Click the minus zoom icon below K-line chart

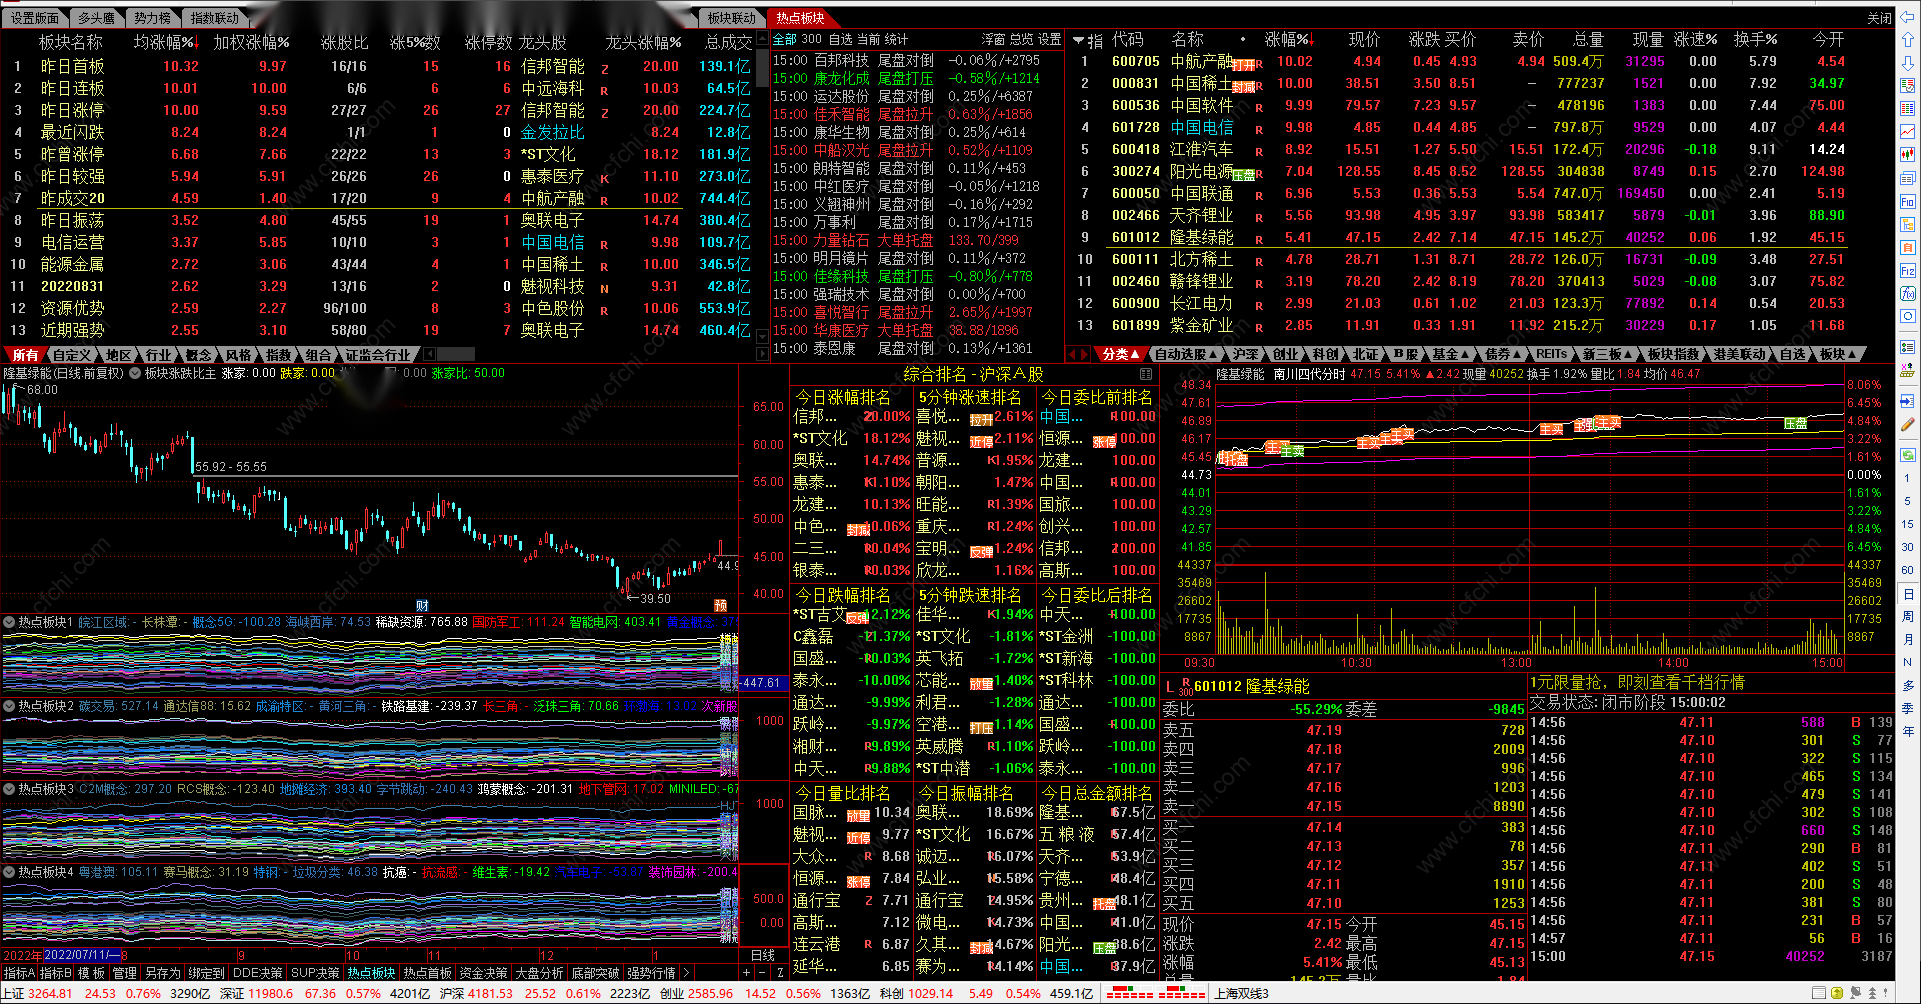pos(764,973)
